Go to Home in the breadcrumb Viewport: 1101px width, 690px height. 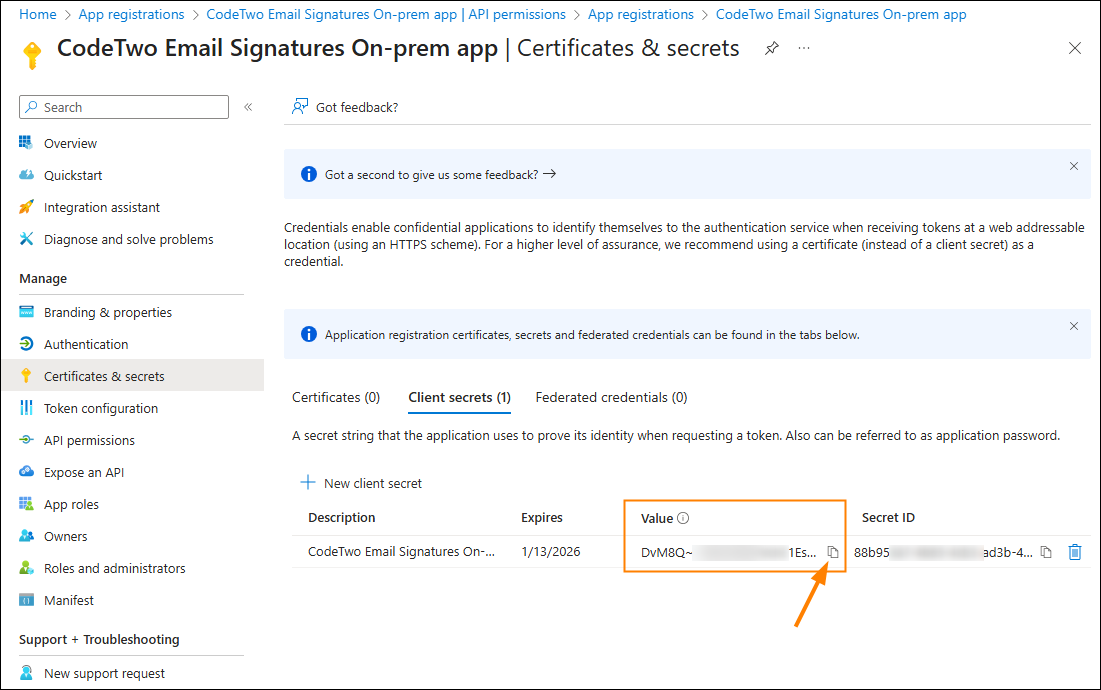click(x=38, y=14)
